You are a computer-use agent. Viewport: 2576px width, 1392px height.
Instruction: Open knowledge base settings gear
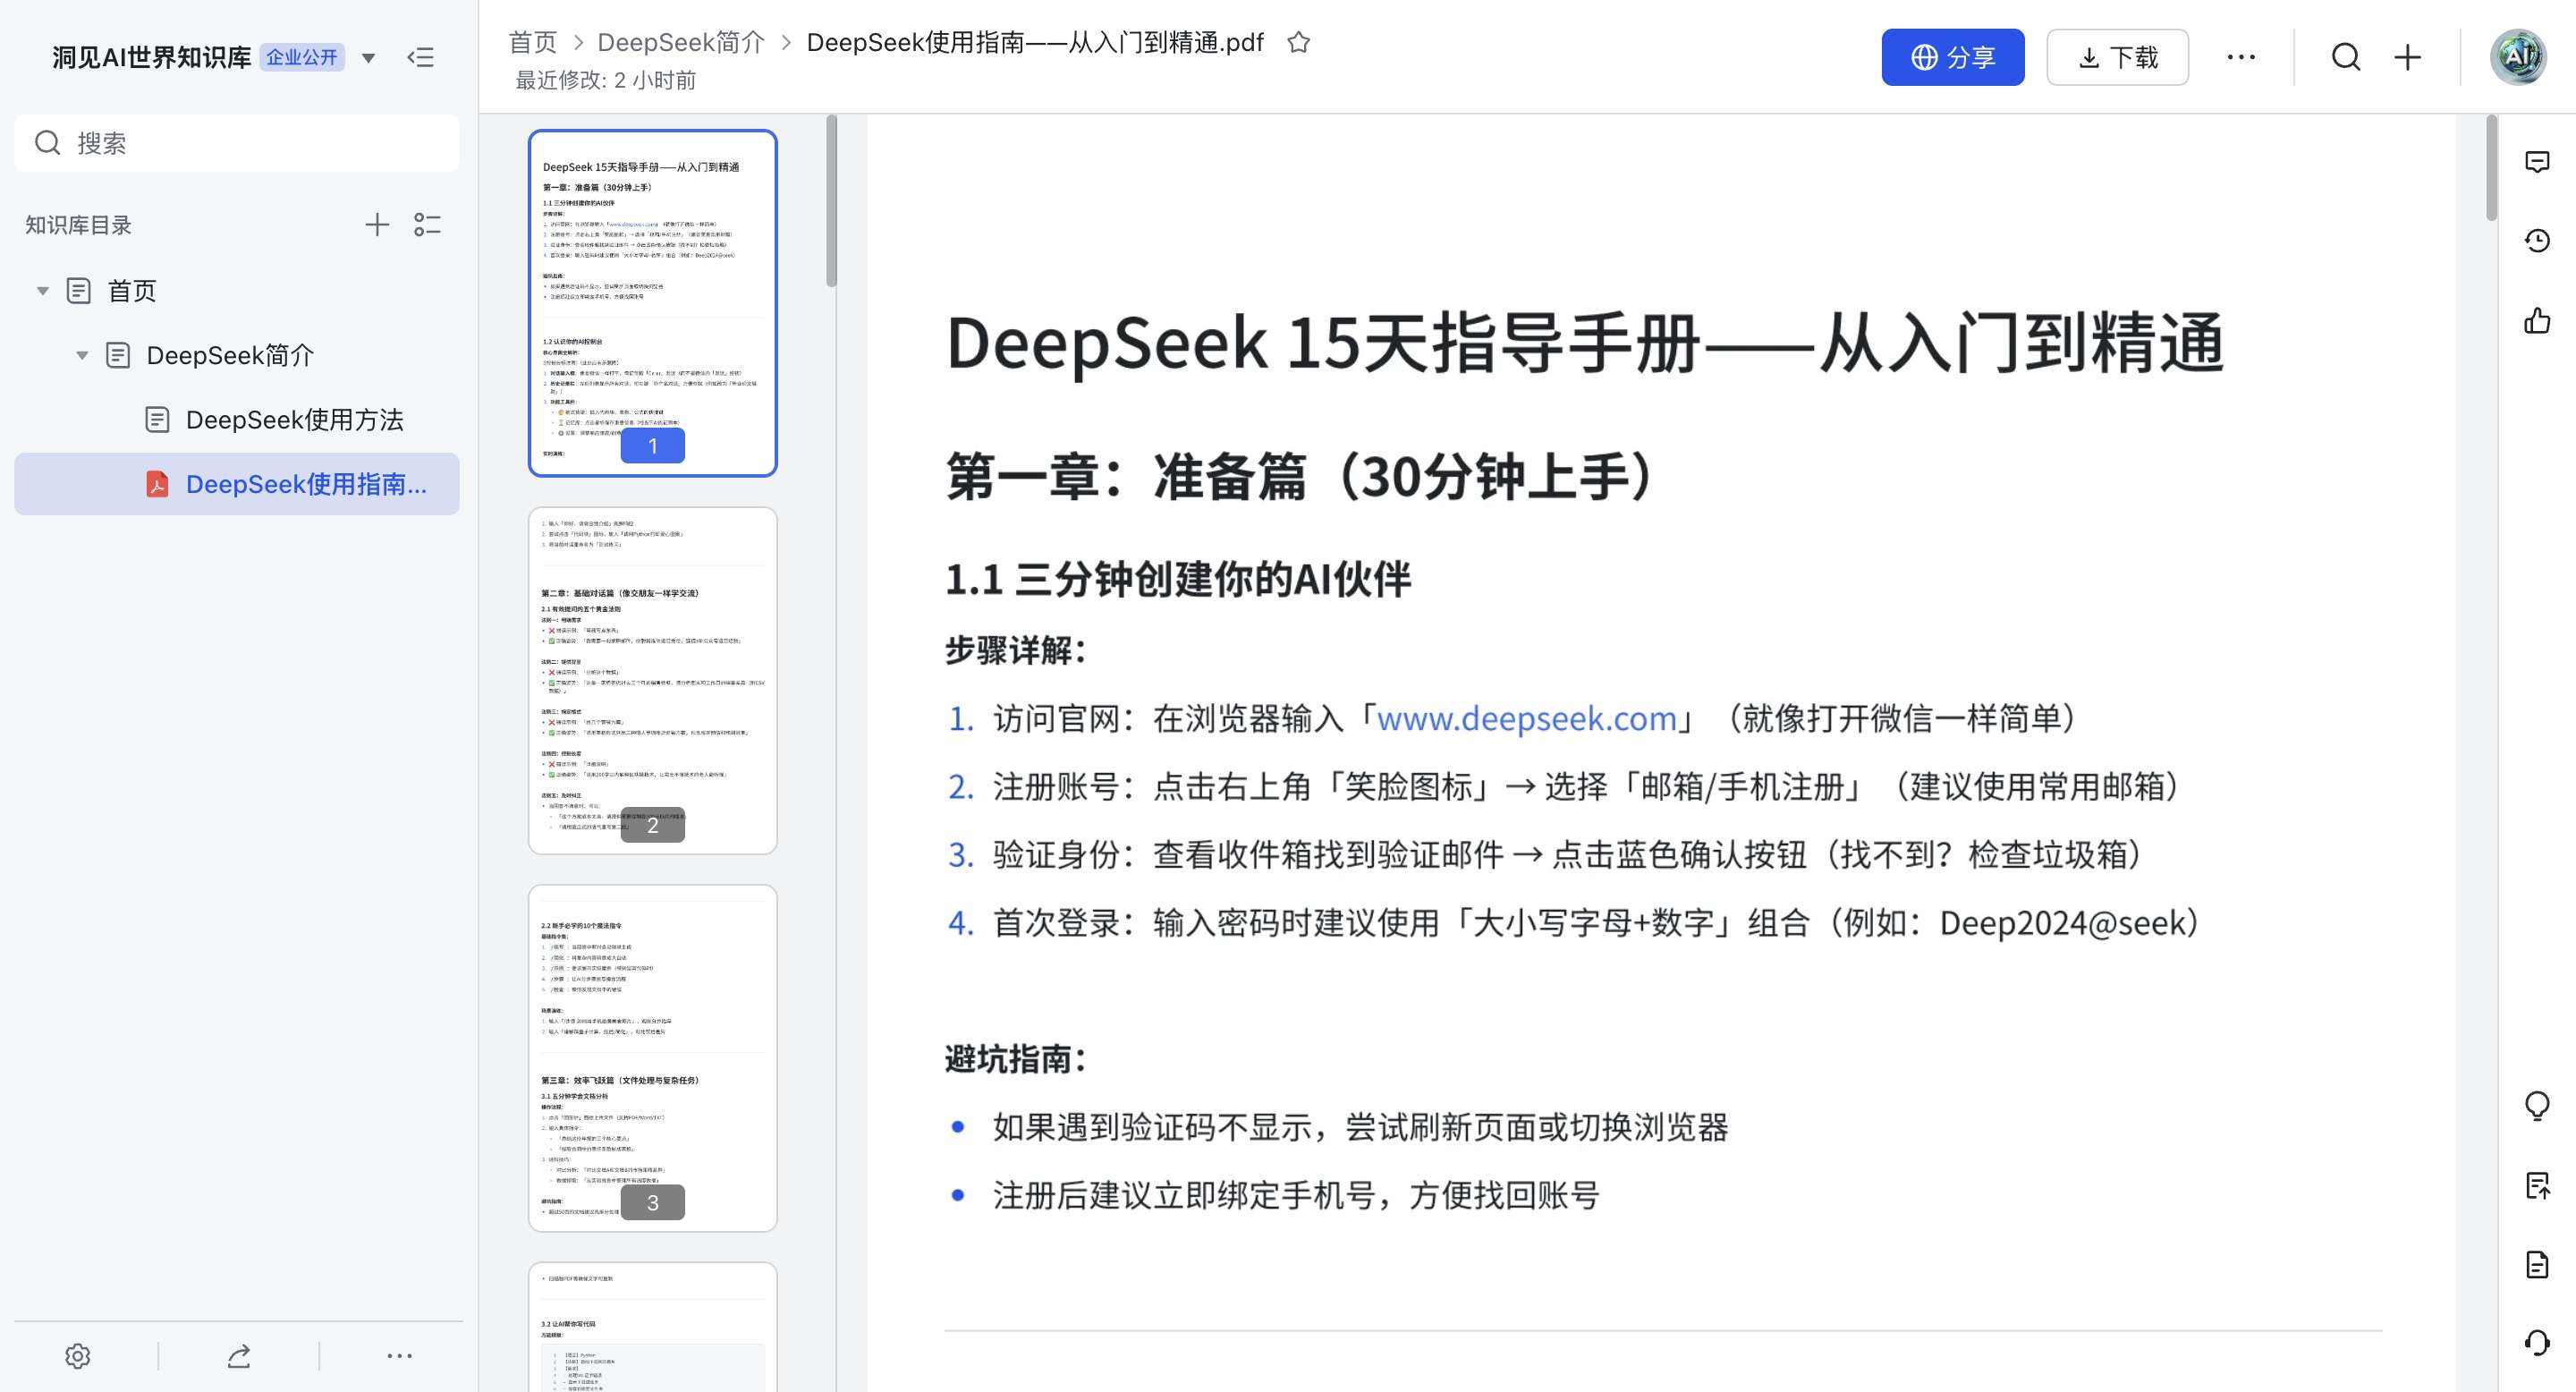(x=78, y=1356)
